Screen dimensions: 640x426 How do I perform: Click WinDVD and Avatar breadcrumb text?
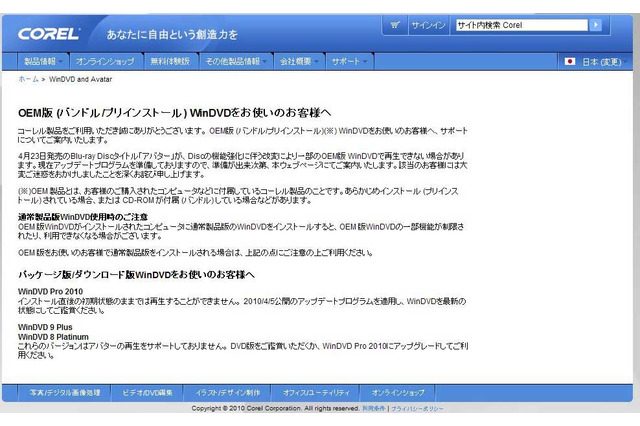(80, 79)
